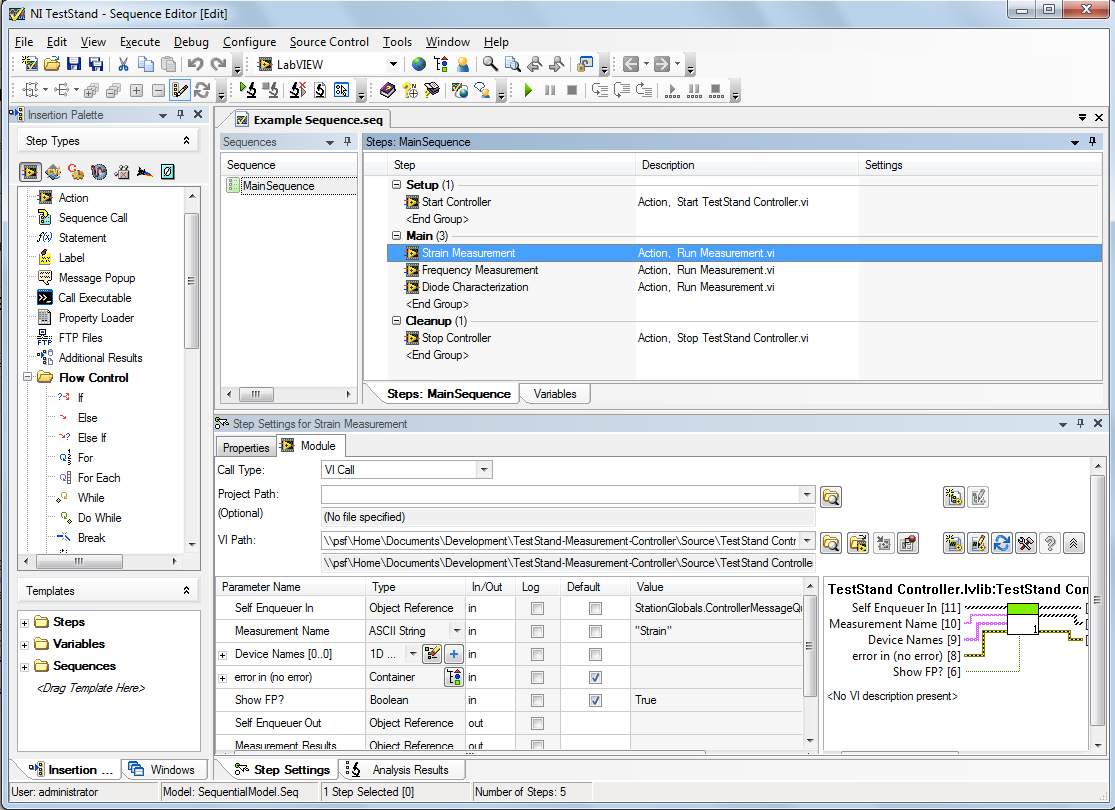The image size is (1115, 810).
Task: Click the green Run execution button
Action: (x=528, y=90)
